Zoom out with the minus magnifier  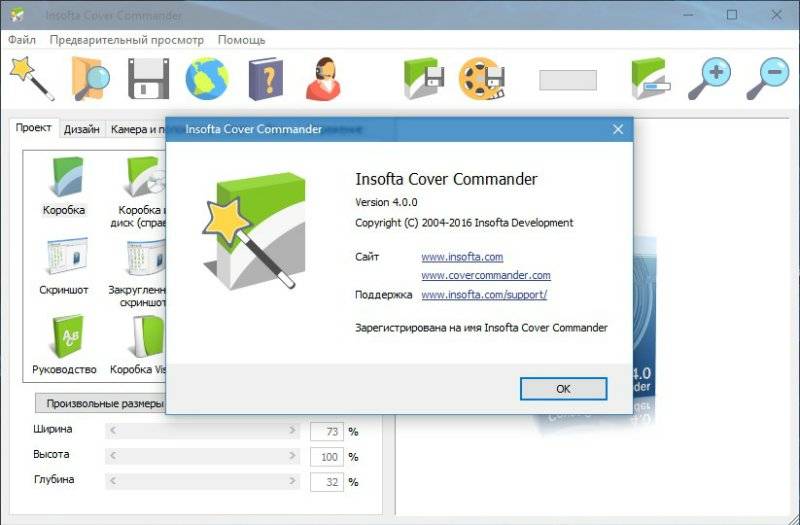pyautogui.click(x=767, y=79)
